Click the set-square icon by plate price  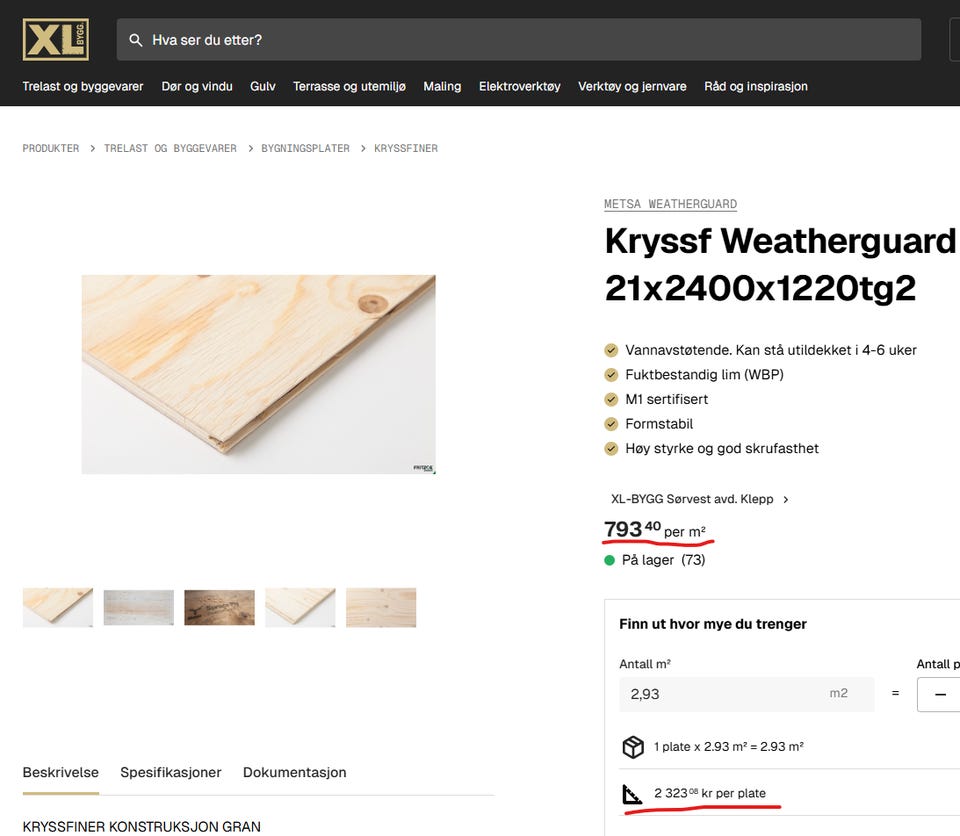pos(632,794)
